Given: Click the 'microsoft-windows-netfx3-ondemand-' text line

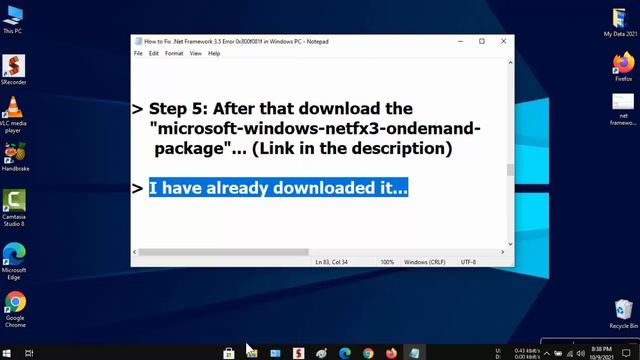Looking at the screenshot, I should [x=315, y=128].
